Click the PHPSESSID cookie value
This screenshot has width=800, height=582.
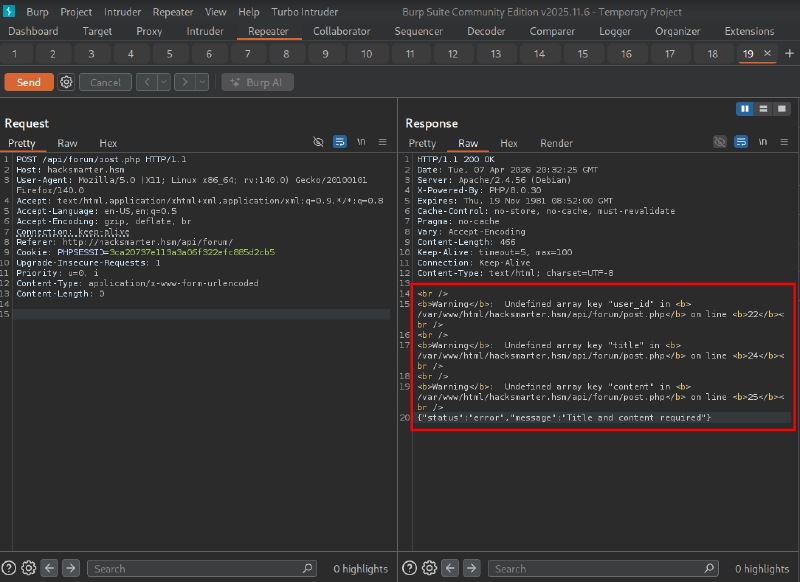click(192, 252)
